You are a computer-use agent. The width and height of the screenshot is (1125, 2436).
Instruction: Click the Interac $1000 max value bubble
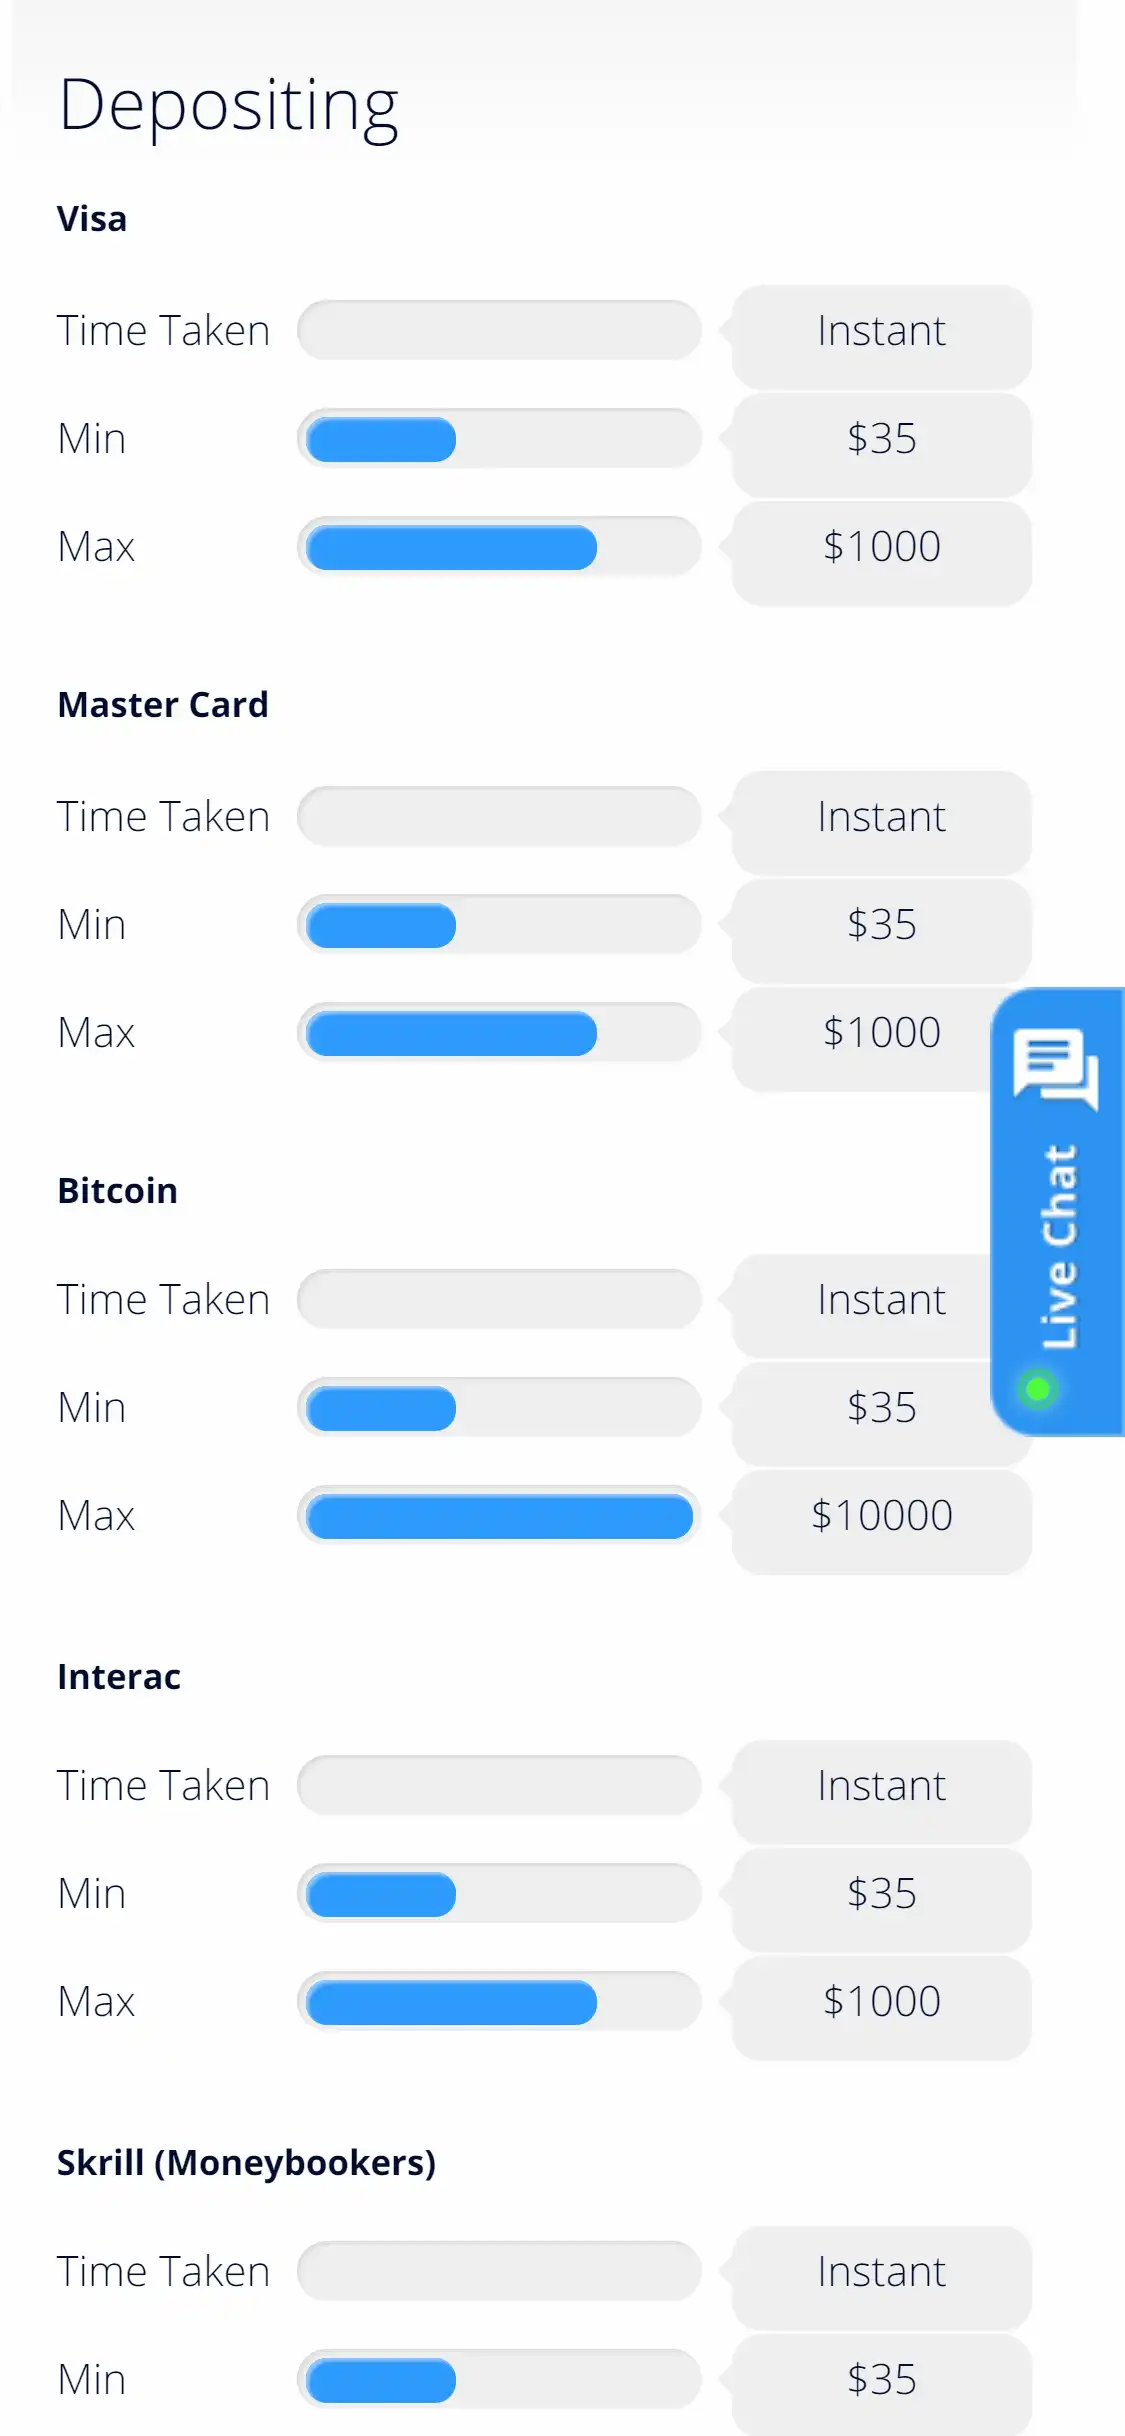tap(881, 2002)
